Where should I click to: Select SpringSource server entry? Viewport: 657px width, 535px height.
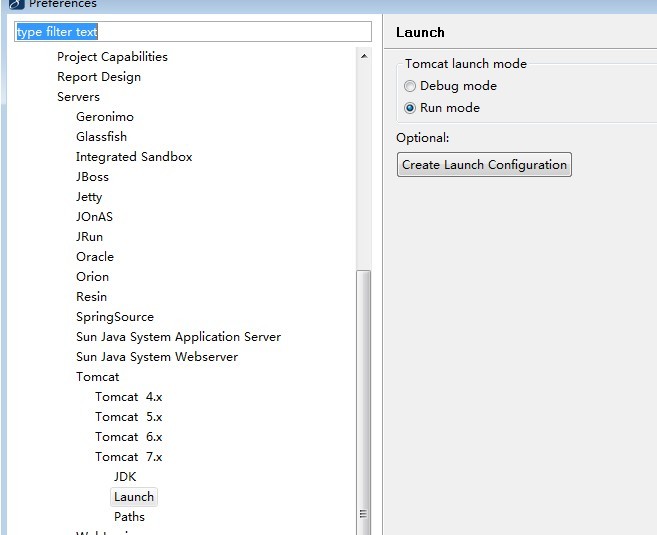[115, 317]
